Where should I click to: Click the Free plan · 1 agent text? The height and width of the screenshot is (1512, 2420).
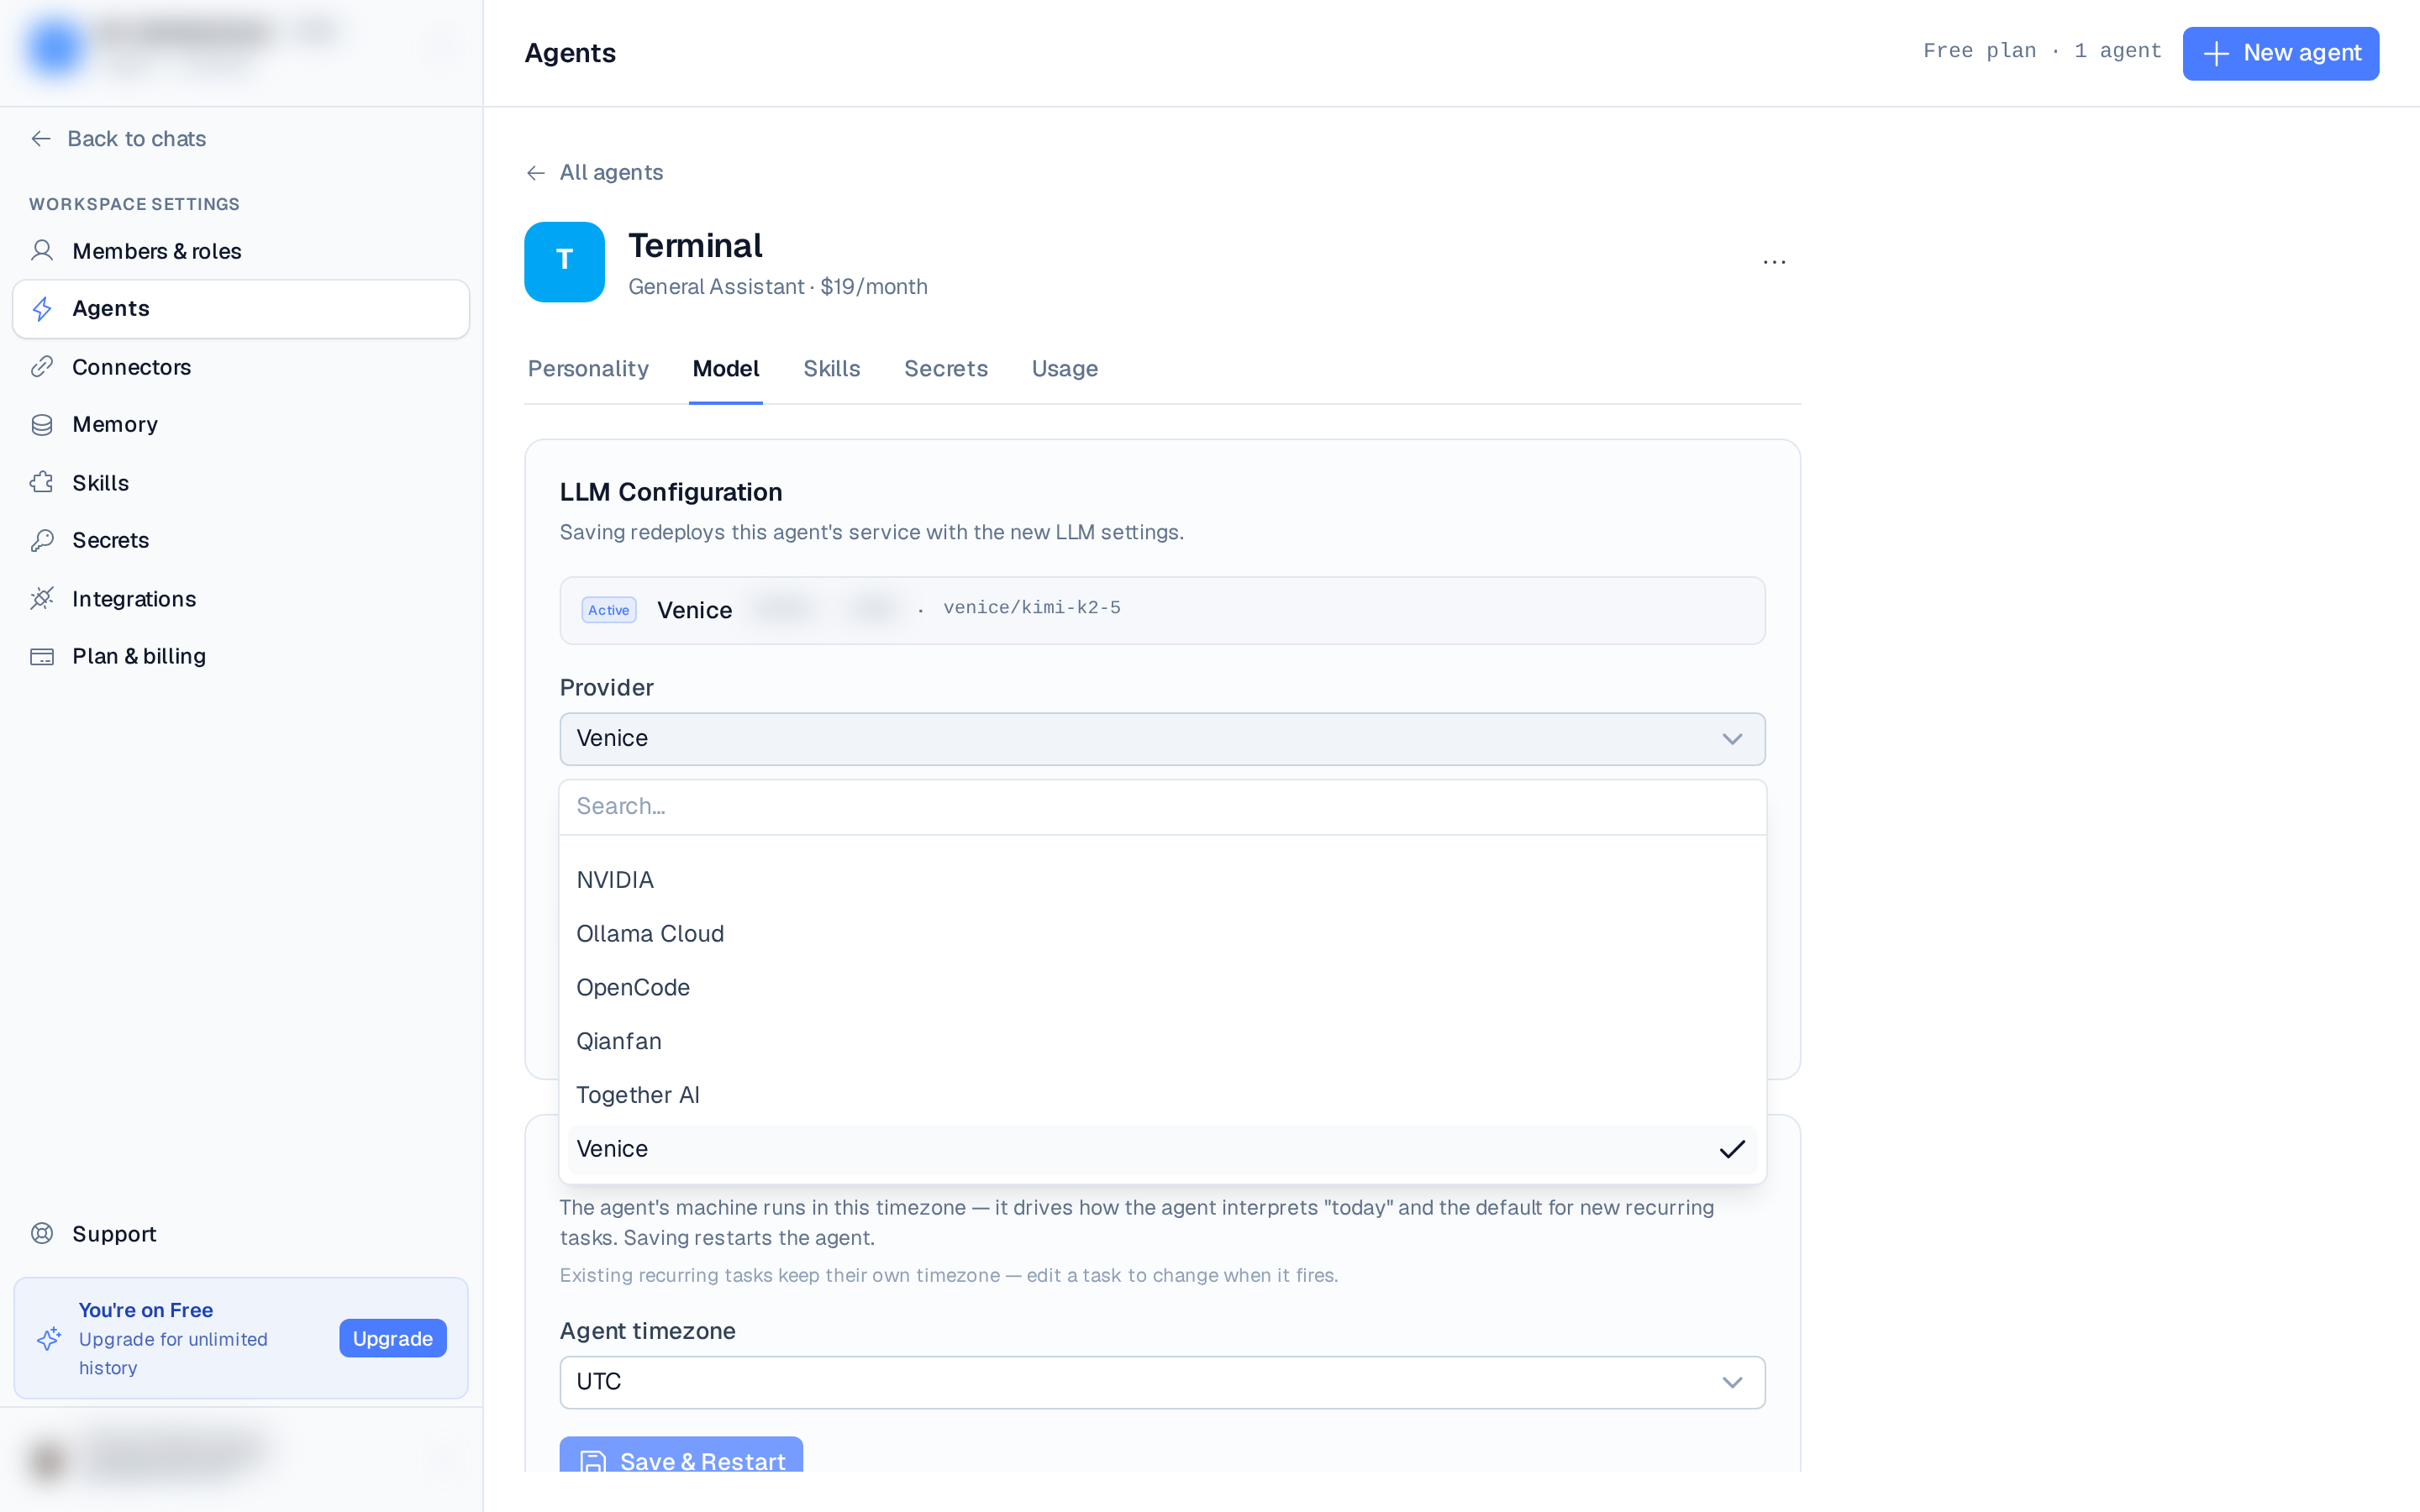2041,51
